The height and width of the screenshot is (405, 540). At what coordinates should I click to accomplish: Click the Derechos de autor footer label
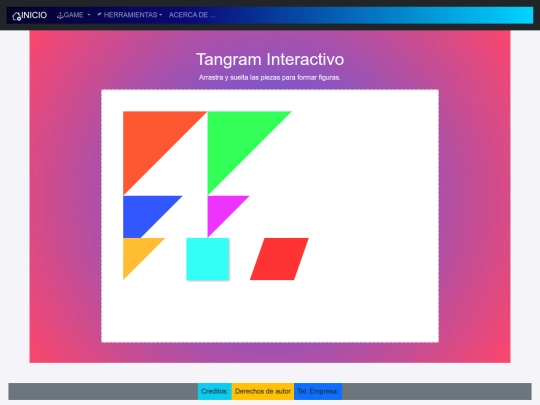(263, 392)
